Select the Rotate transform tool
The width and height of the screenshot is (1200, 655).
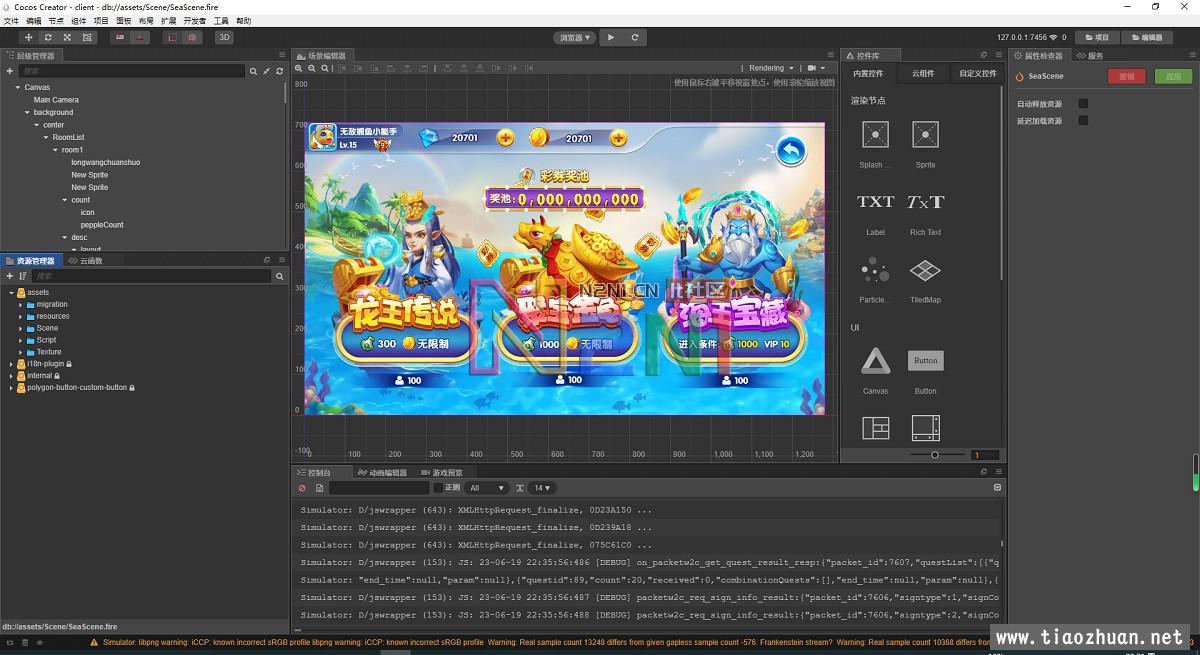tap(48, 37)
